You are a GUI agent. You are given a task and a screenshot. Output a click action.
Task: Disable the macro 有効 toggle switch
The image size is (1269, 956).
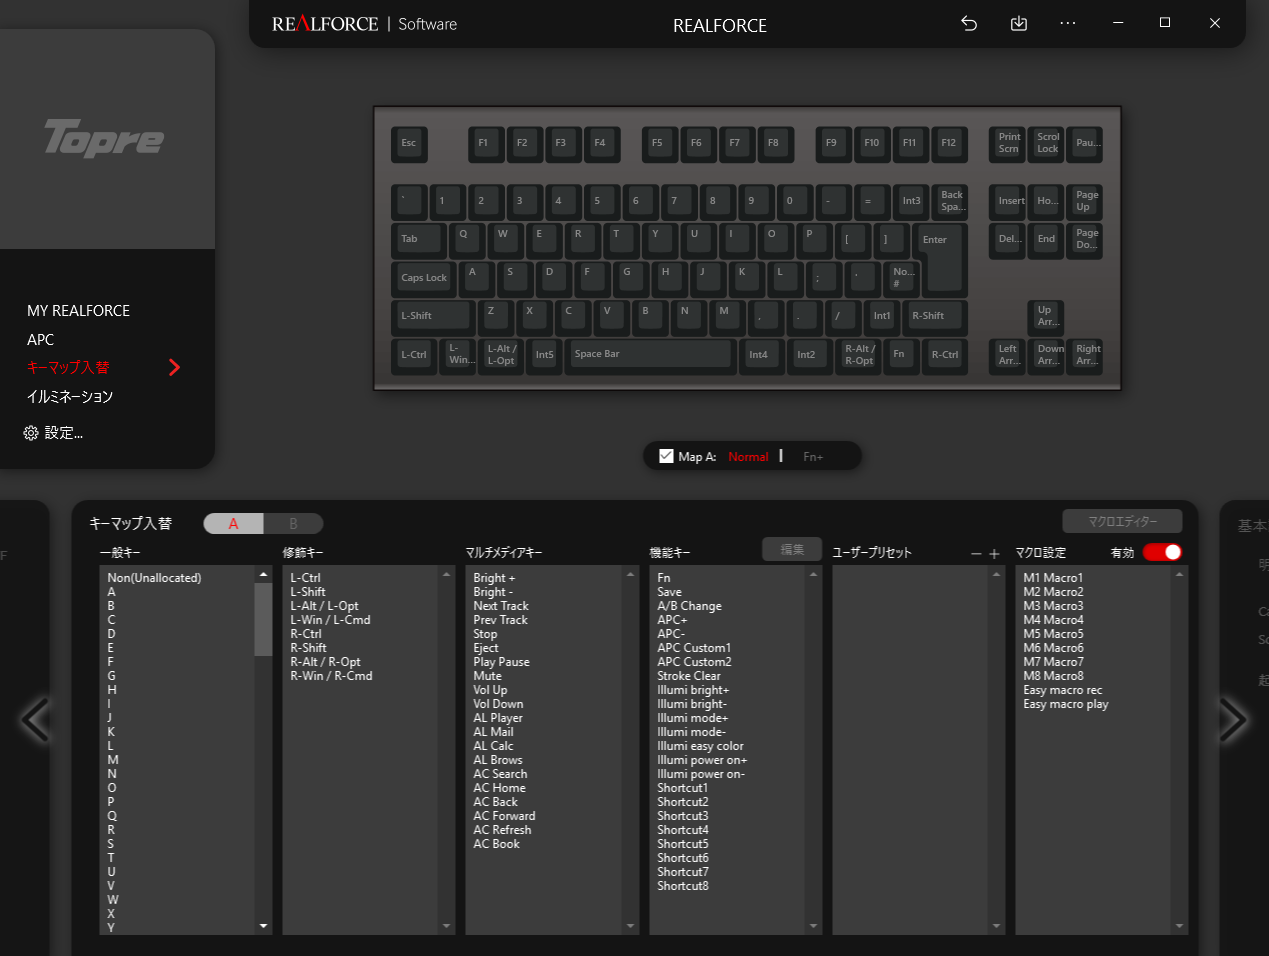(x=1162, y=552)
